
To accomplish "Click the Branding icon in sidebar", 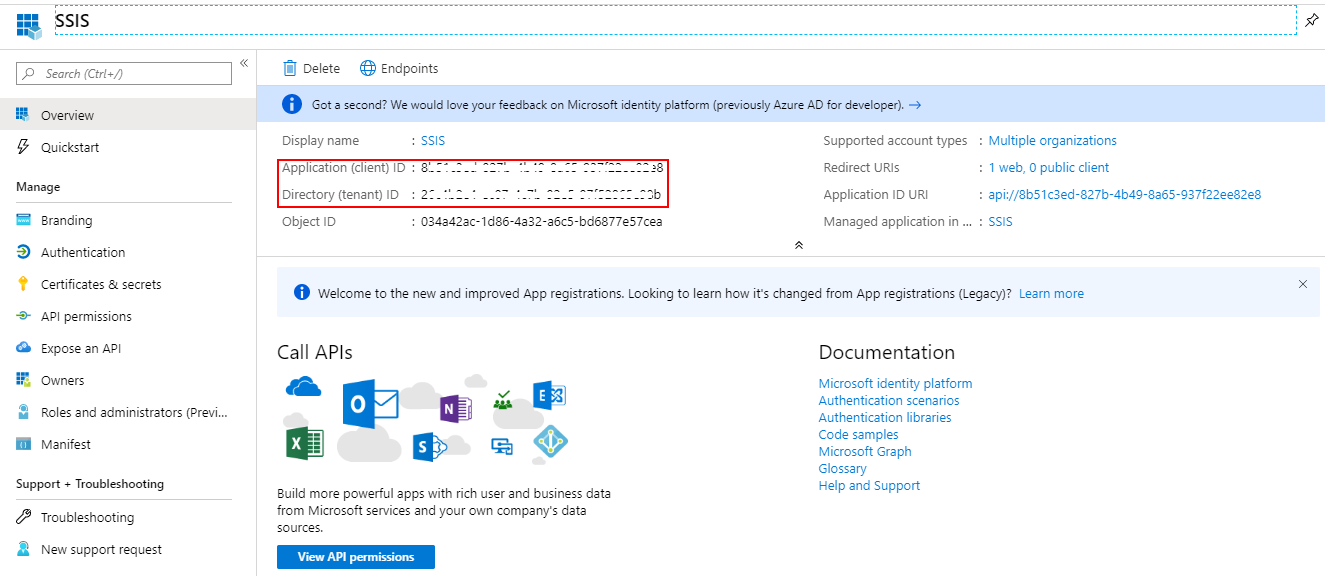I will point(23,220).
